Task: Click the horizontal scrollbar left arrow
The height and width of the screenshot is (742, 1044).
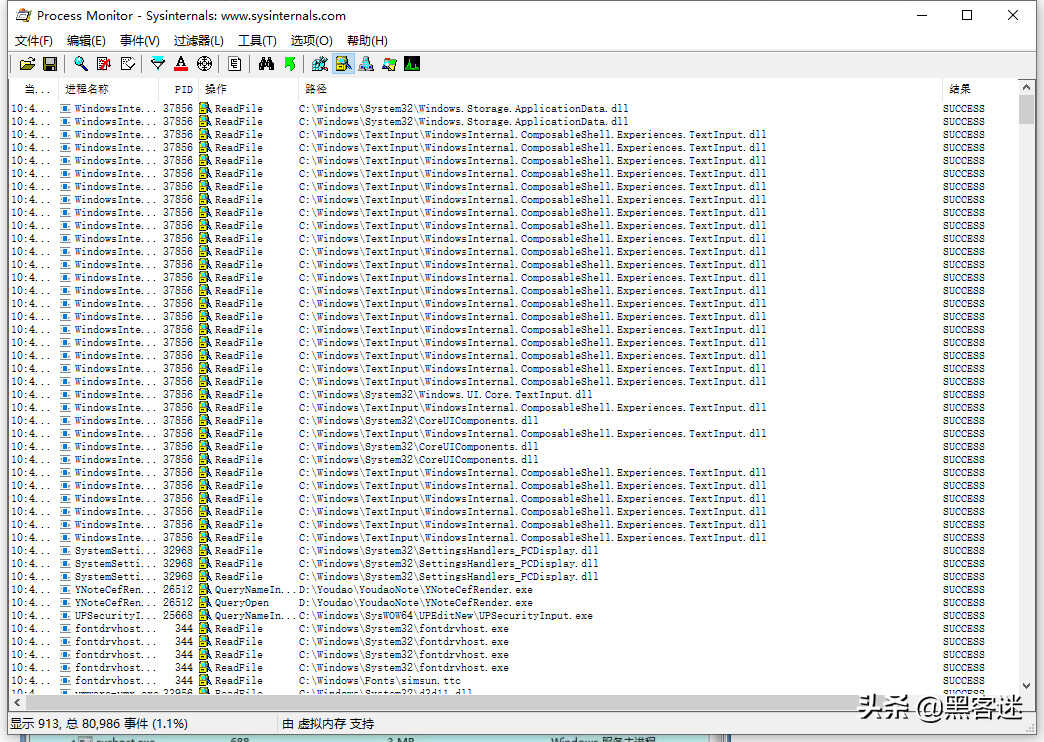Action: click(x=17, y=702)
